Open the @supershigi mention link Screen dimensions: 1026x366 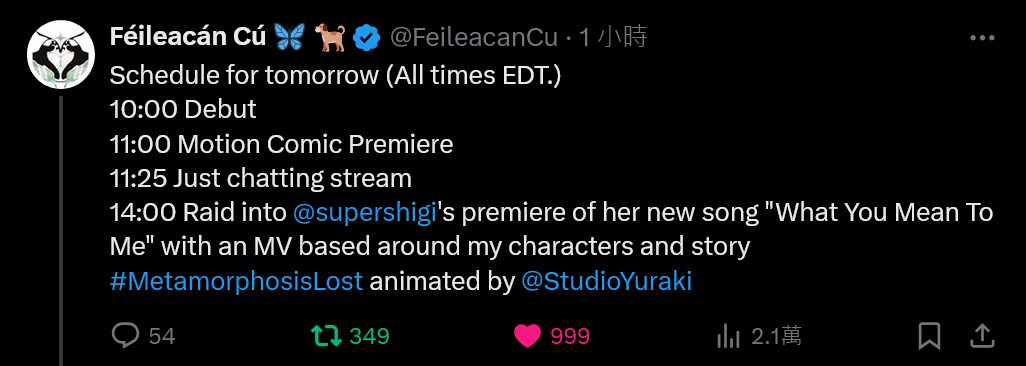364,213
